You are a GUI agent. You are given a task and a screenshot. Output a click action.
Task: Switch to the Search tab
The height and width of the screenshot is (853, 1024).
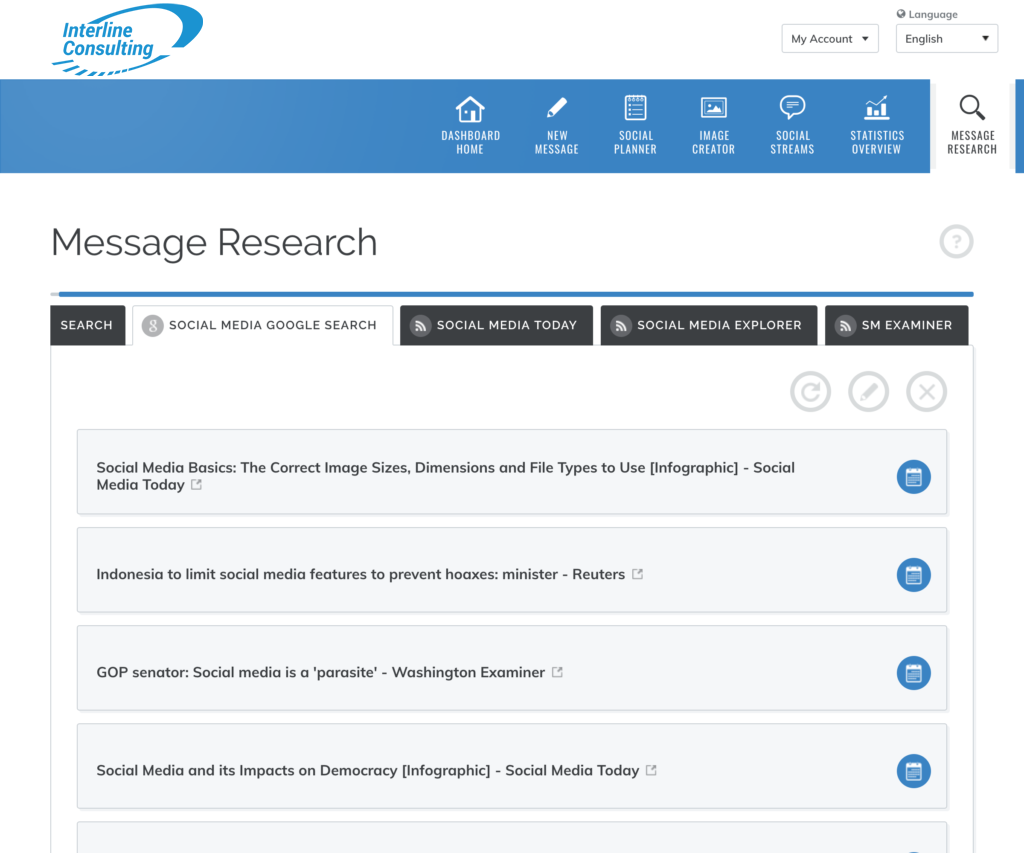(88, 325)
